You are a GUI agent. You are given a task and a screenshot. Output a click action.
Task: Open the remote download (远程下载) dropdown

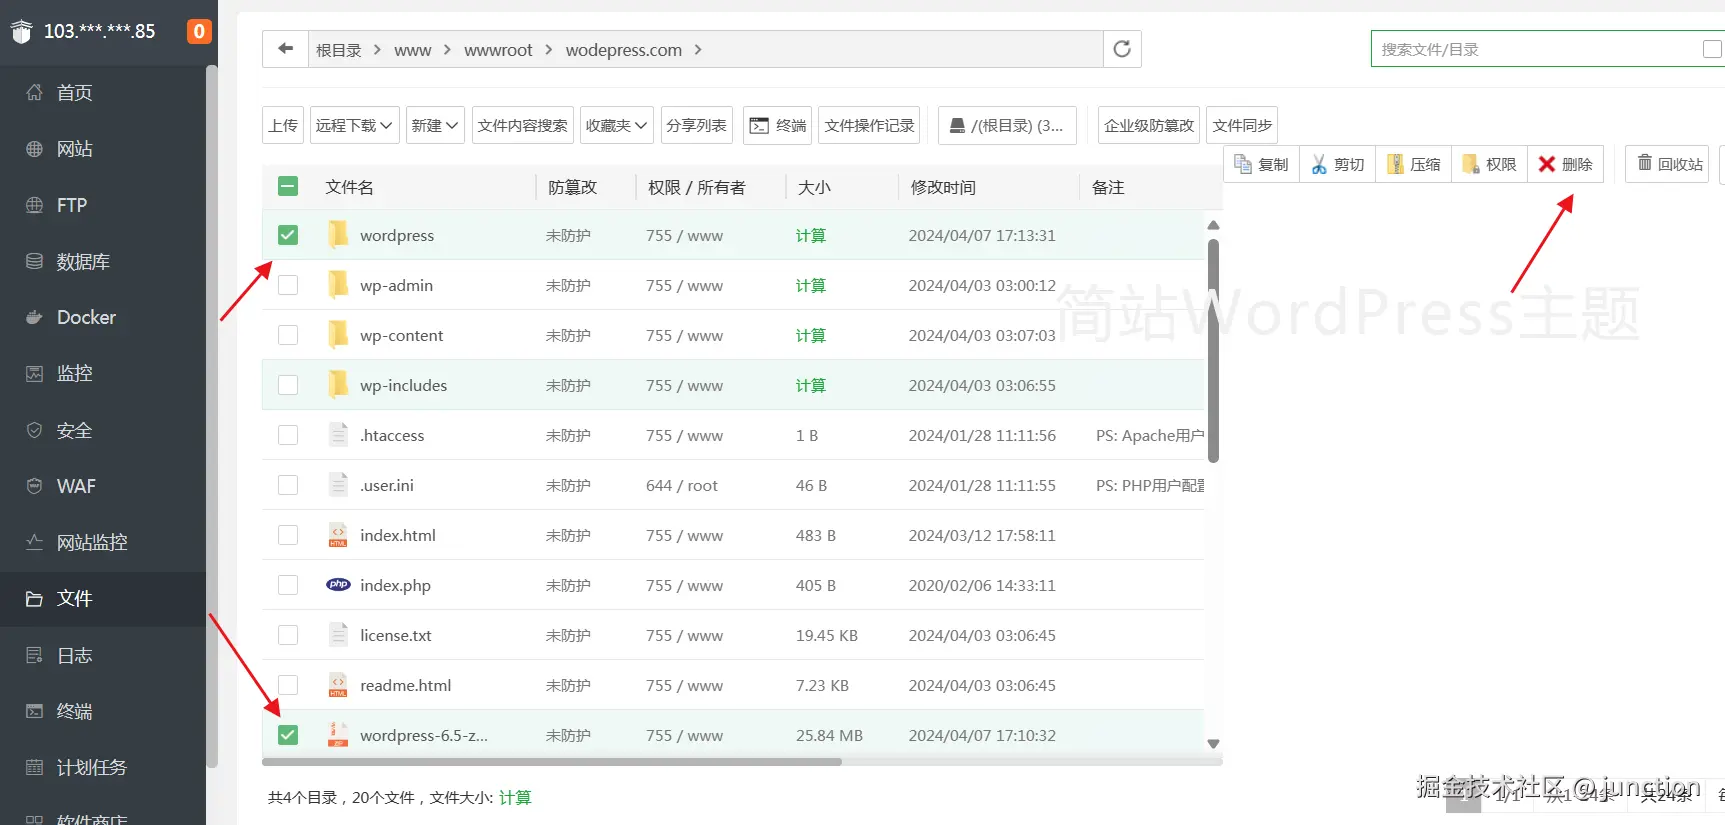tap(354, 125)
